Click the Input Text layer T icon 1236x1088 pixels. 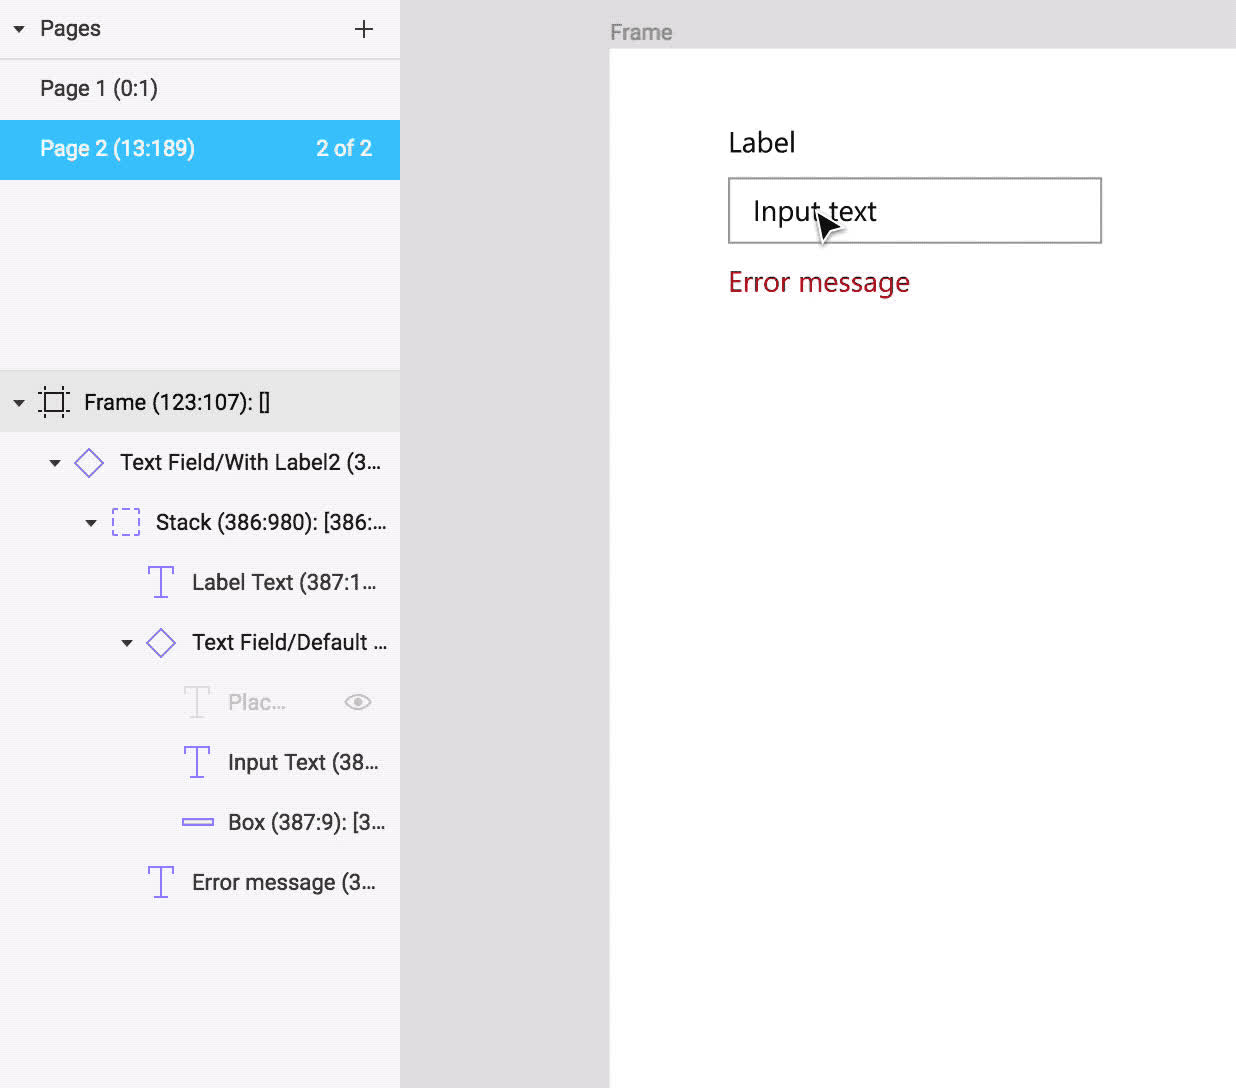tap(197, 762)
